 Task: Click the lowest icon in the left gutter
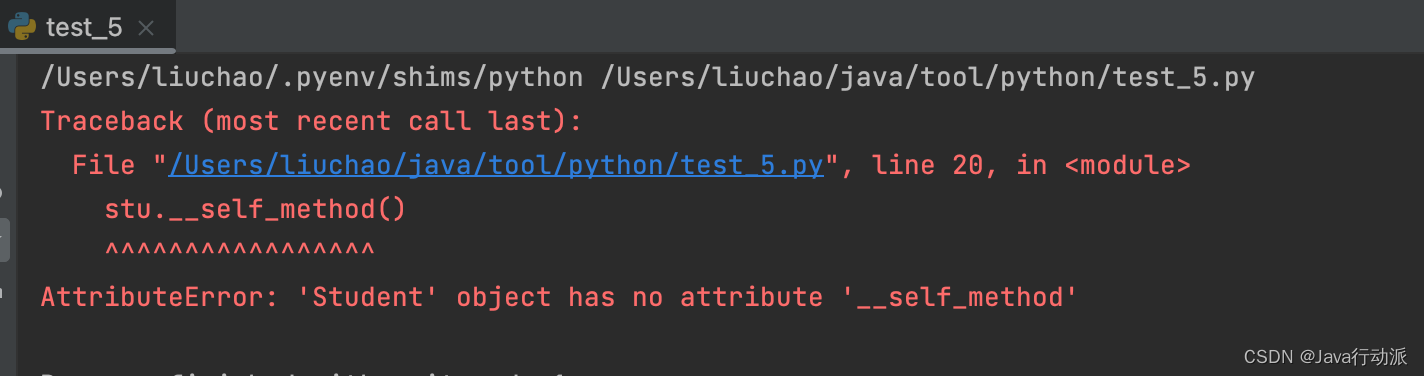pyautogui.click(x=3, y=294)
